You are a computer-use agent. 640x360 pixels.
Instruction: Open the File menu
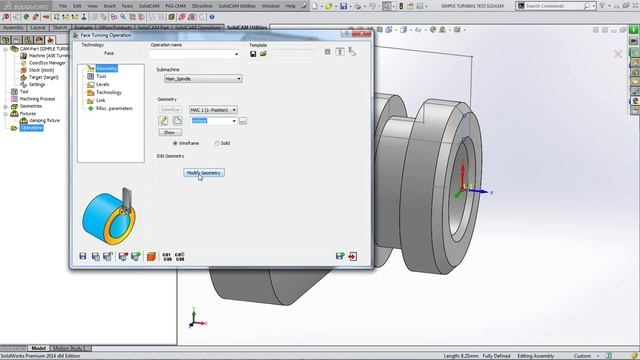63,6
